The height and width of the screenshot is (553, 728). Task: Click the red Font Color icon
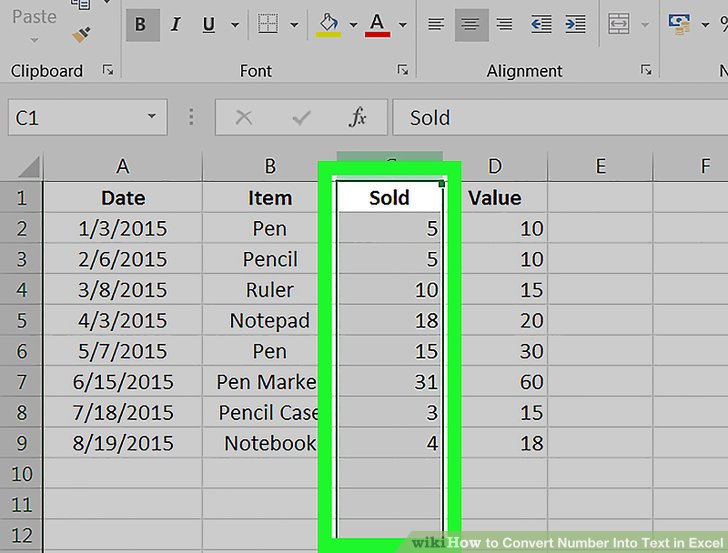[377, 24]
